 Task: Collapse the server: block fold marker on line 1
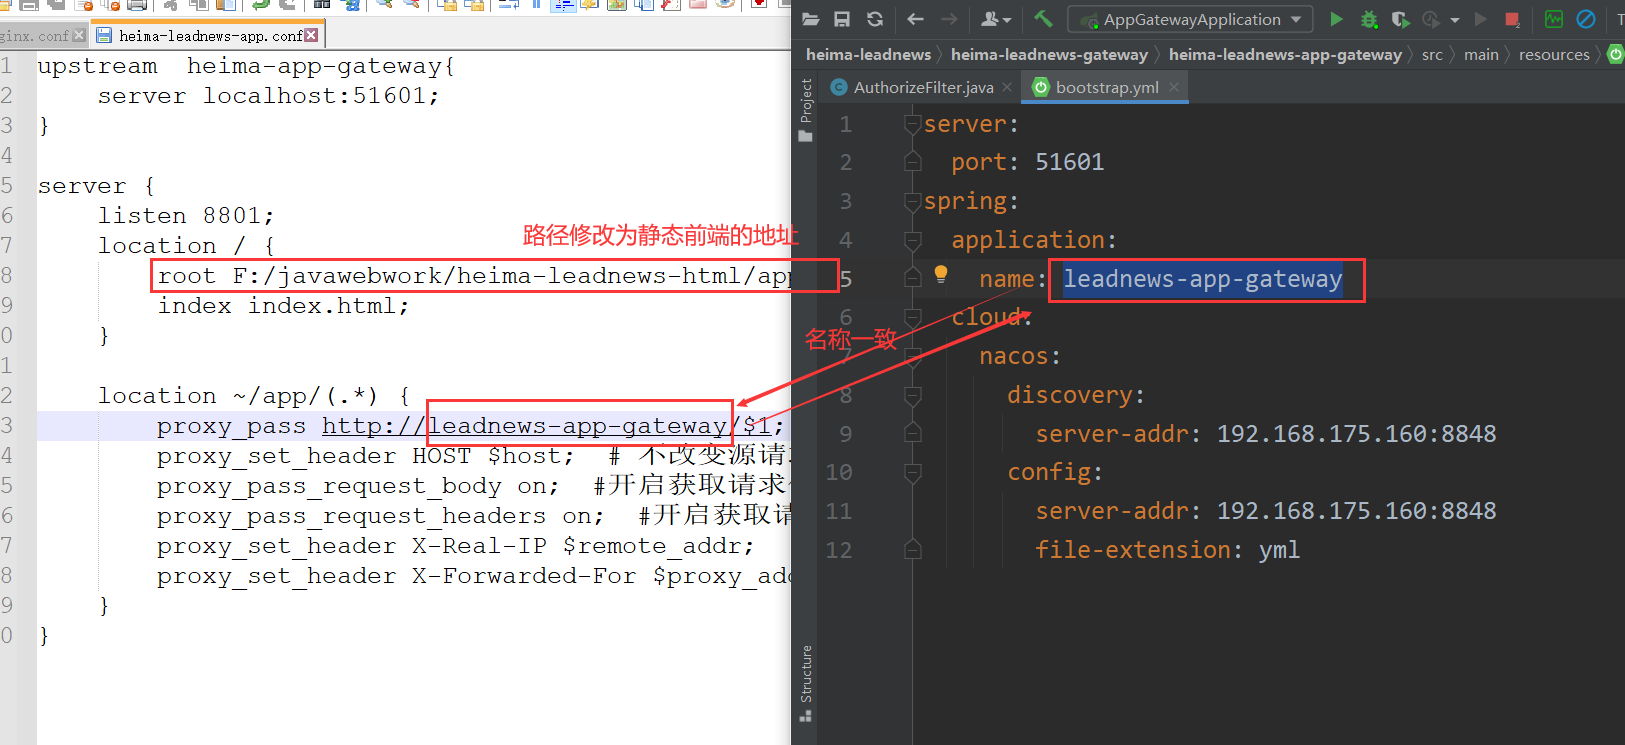[912, 124]
